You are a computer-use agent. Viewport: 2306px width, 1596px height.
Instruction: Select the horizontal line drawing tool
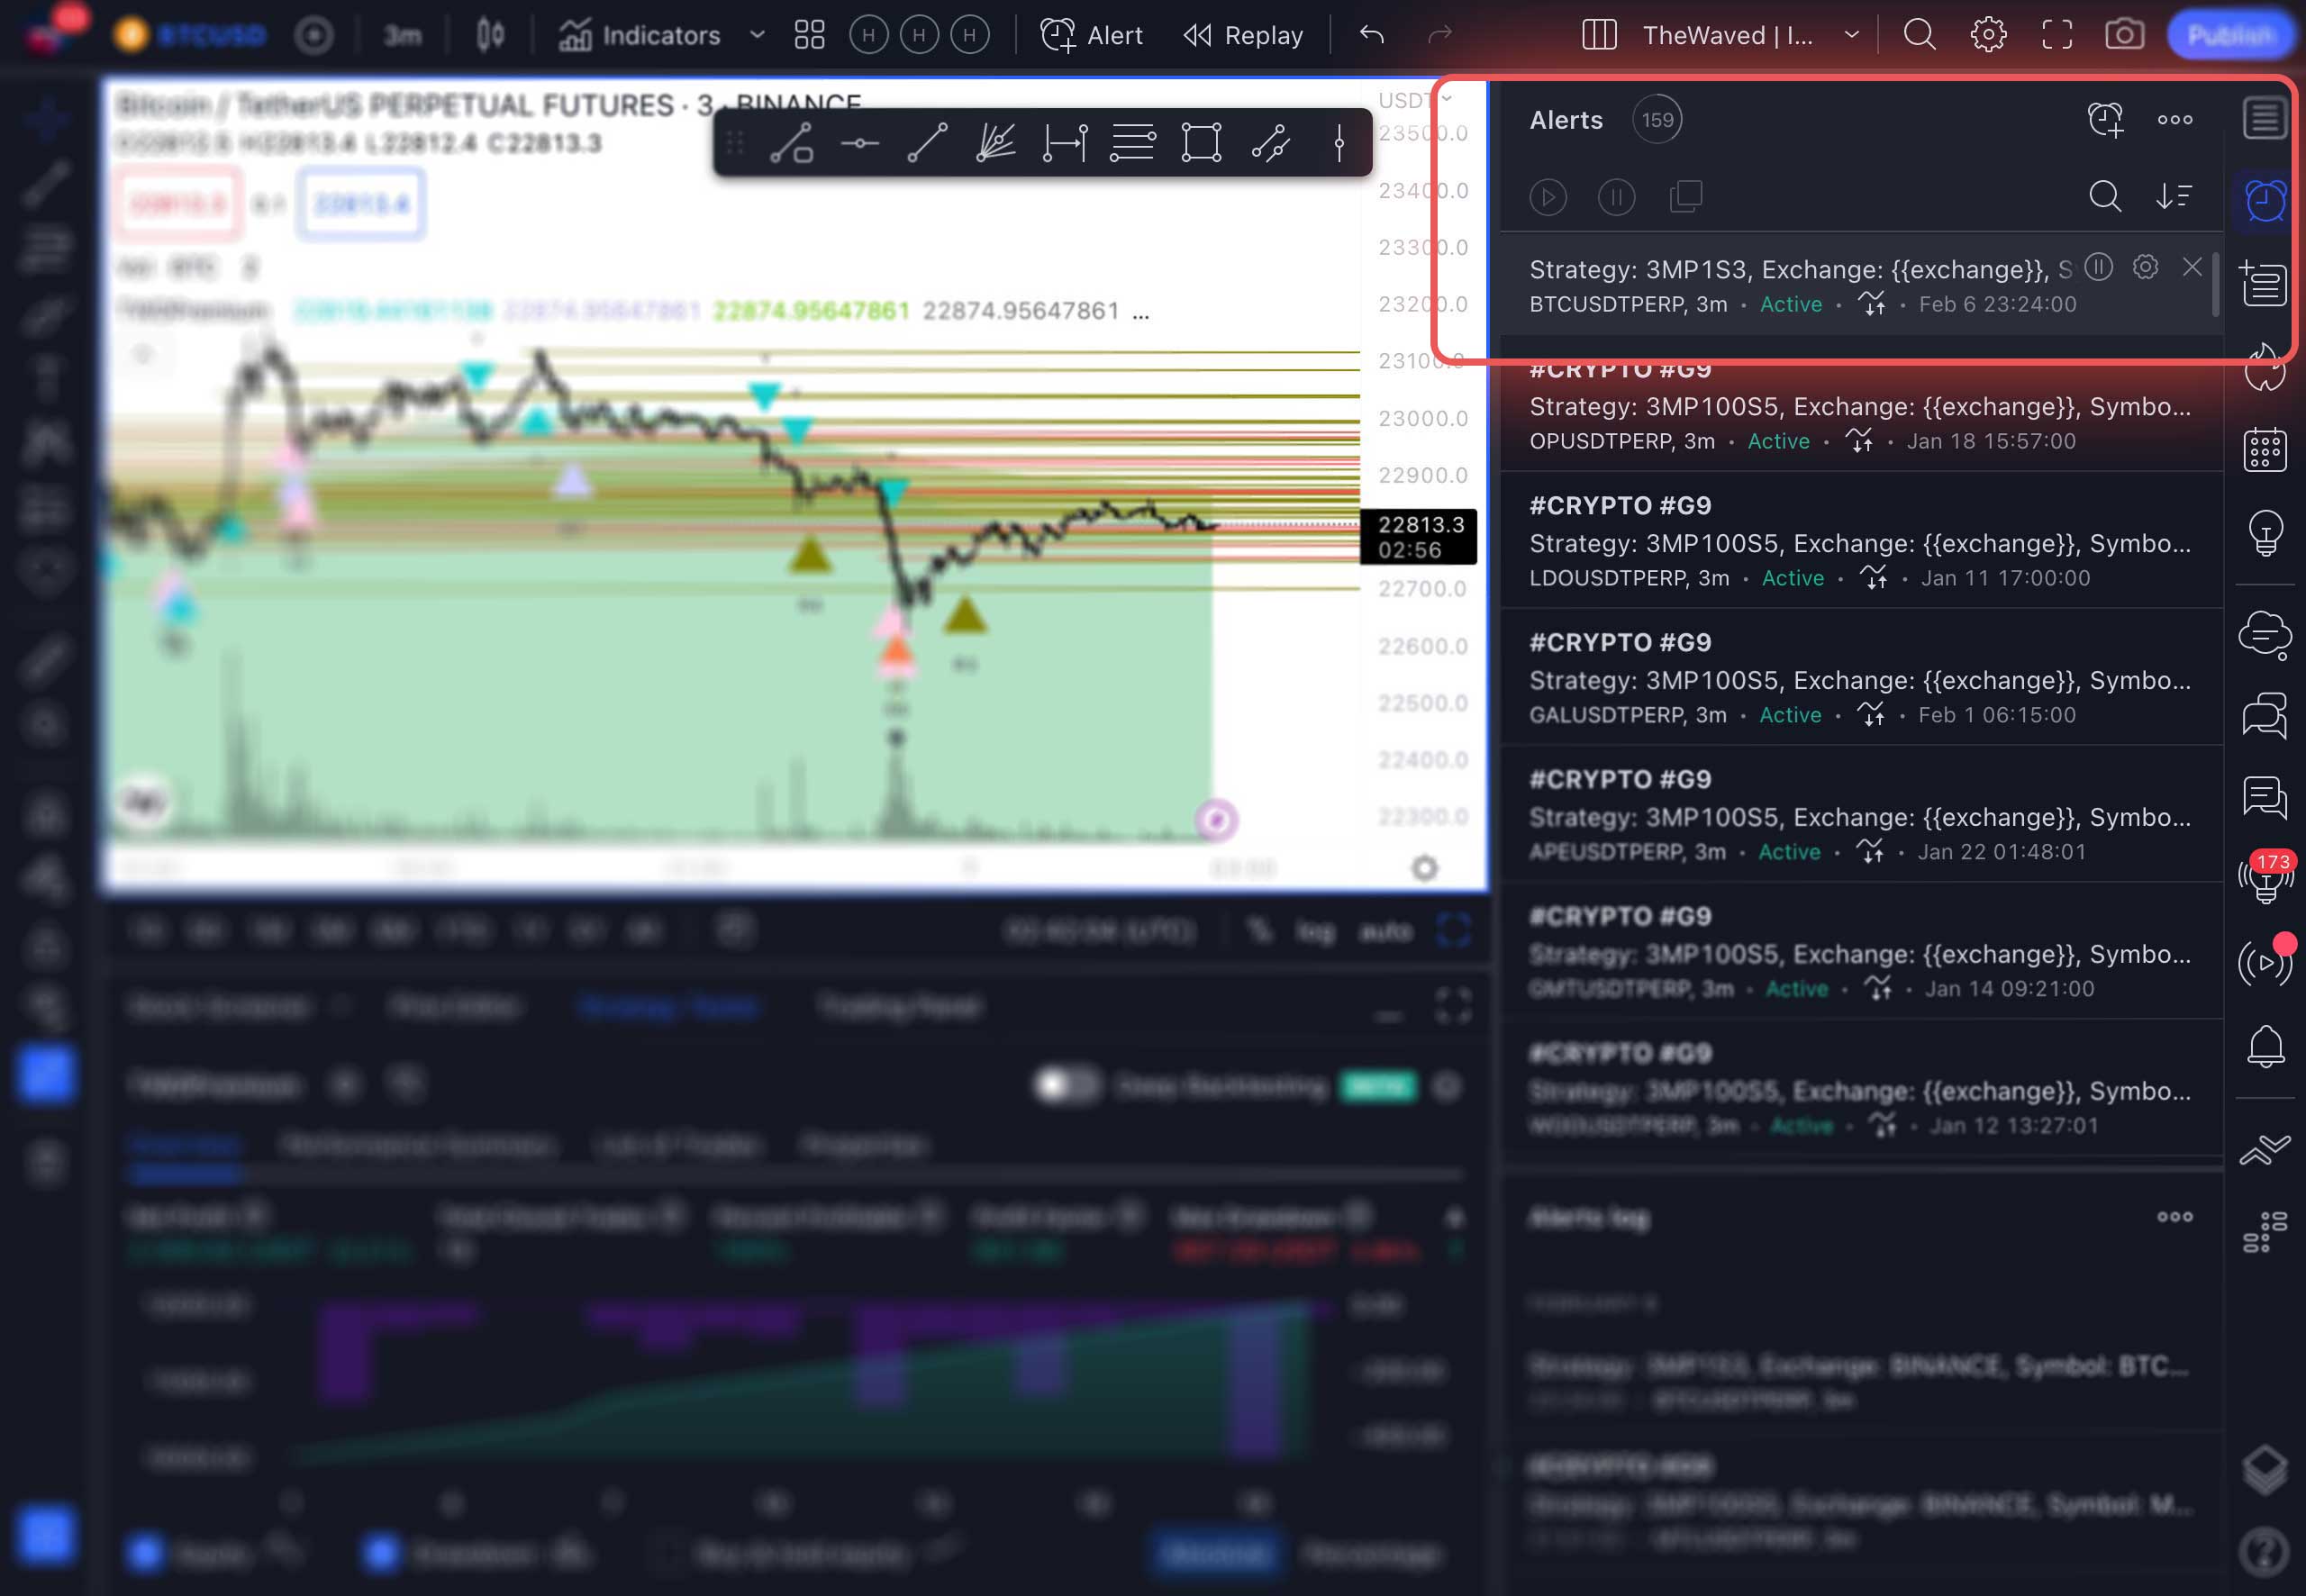coord(860,144)
